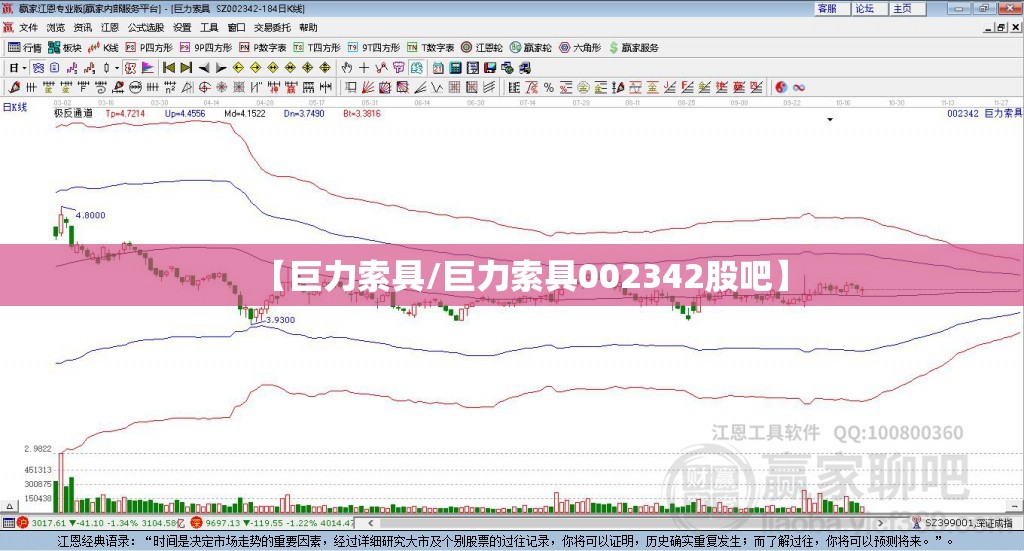Click the truck icon in toolbar

[524, 68]
